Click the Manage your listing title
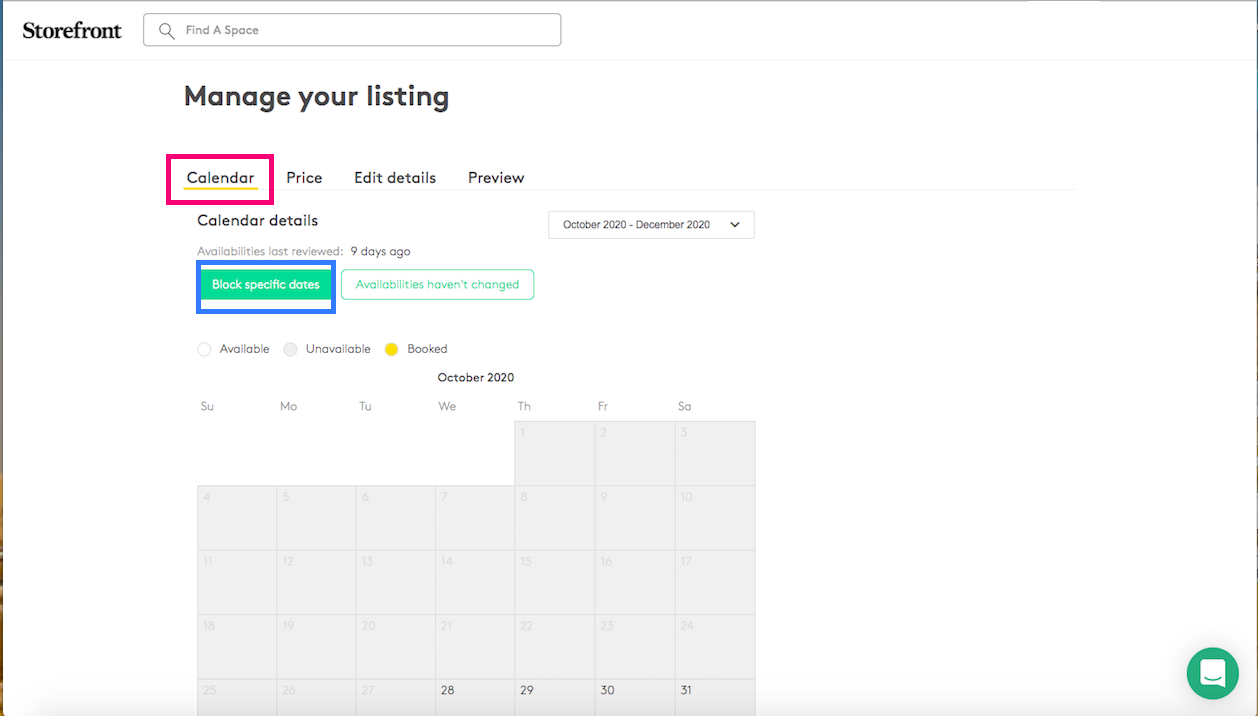The image size is (1258, 716). [x=316, y=97]
